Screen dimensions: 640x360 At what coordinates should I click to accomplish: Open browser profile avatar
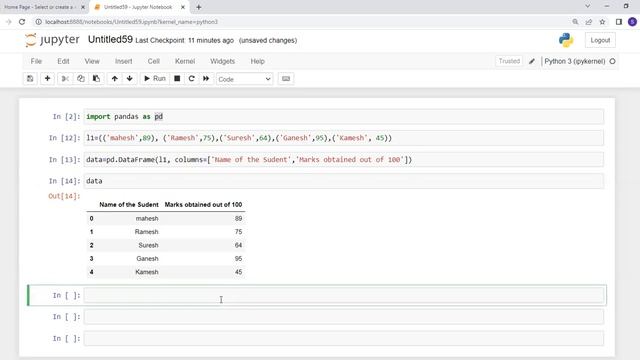(632, 22)
